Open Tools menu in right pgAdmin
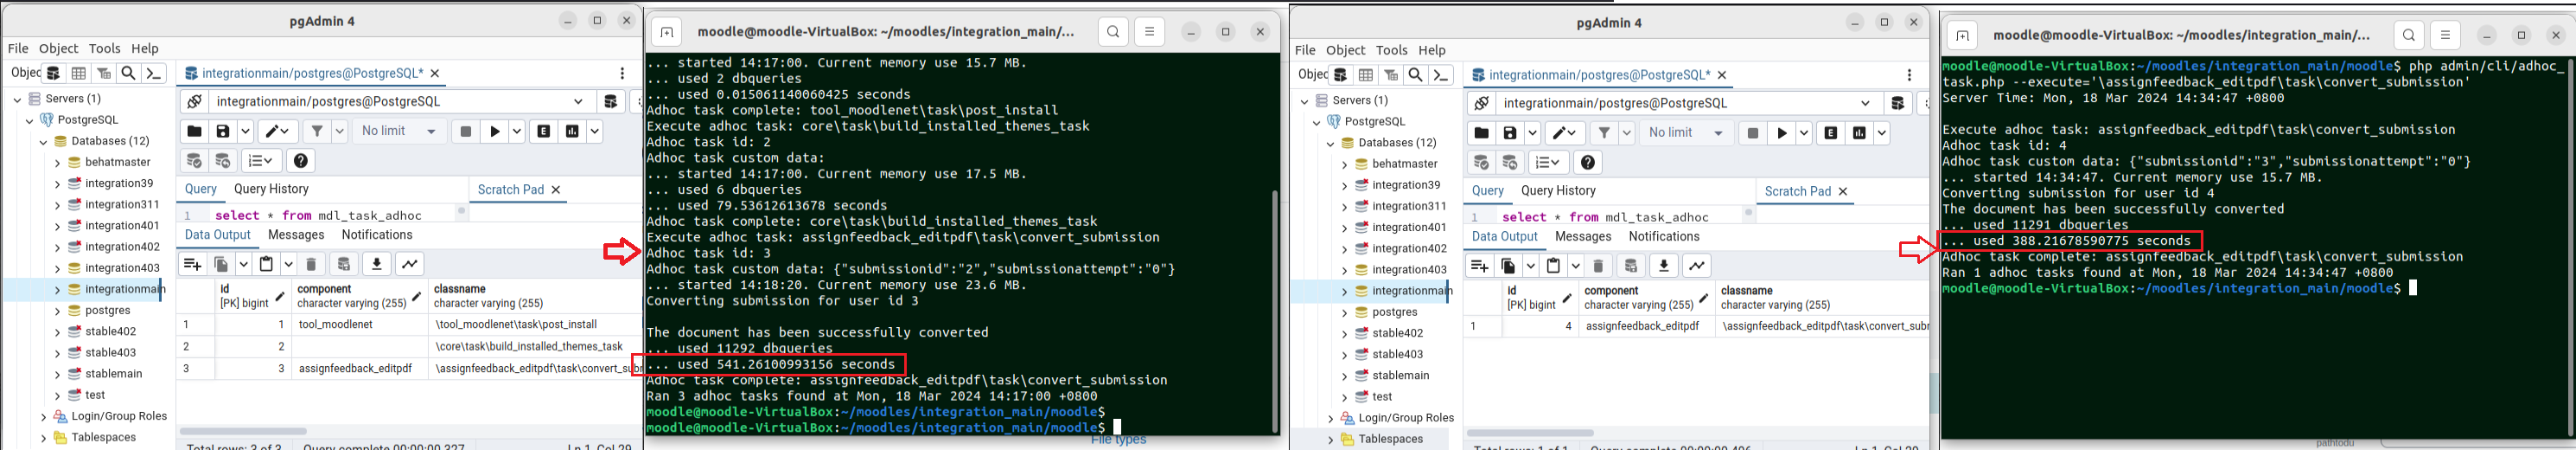This screenshot has width=2576, height=450. [1391, 50]
